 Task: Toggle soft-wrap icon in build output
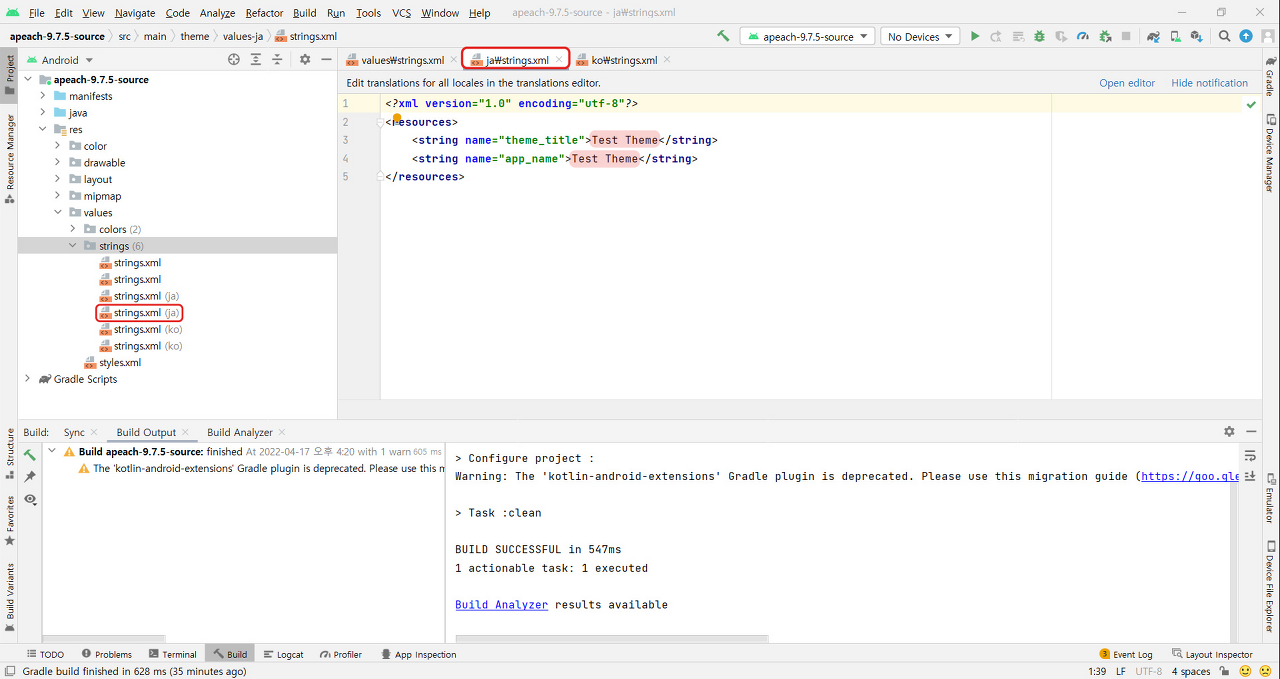coord(1250,456)
